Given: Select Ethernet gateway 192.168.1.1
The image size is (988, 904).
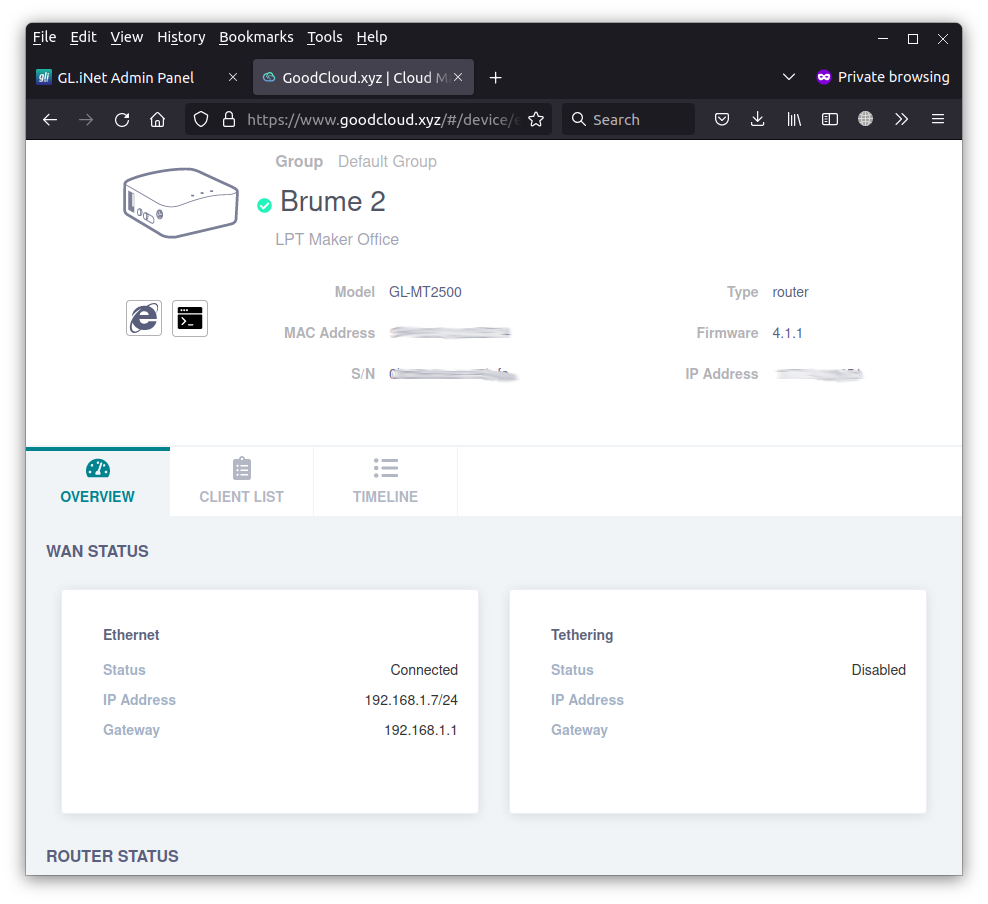Looking at the screenshot, I should (421, 731).
